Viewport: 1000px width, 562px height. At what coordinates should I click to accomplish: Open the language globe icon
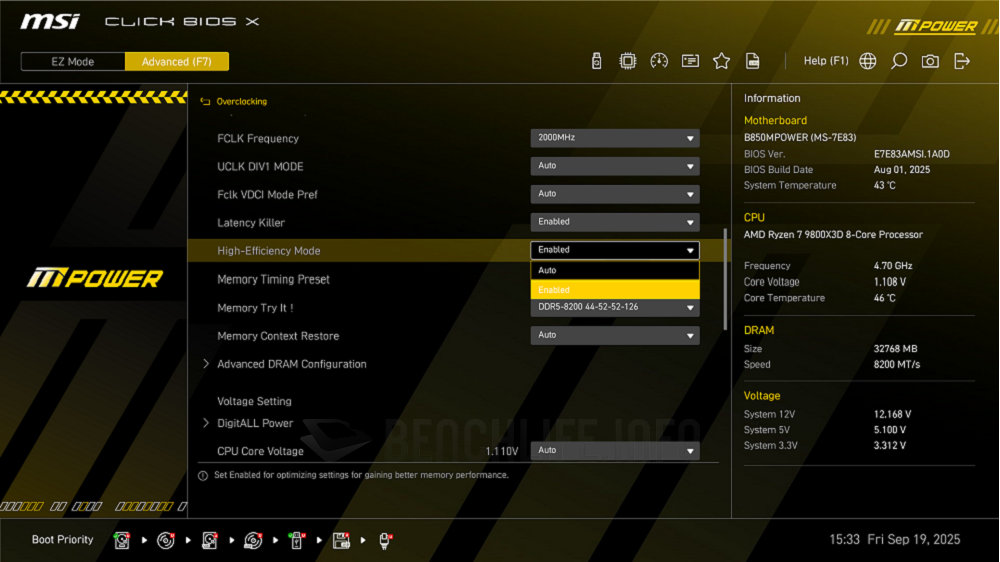pos(867,61)
